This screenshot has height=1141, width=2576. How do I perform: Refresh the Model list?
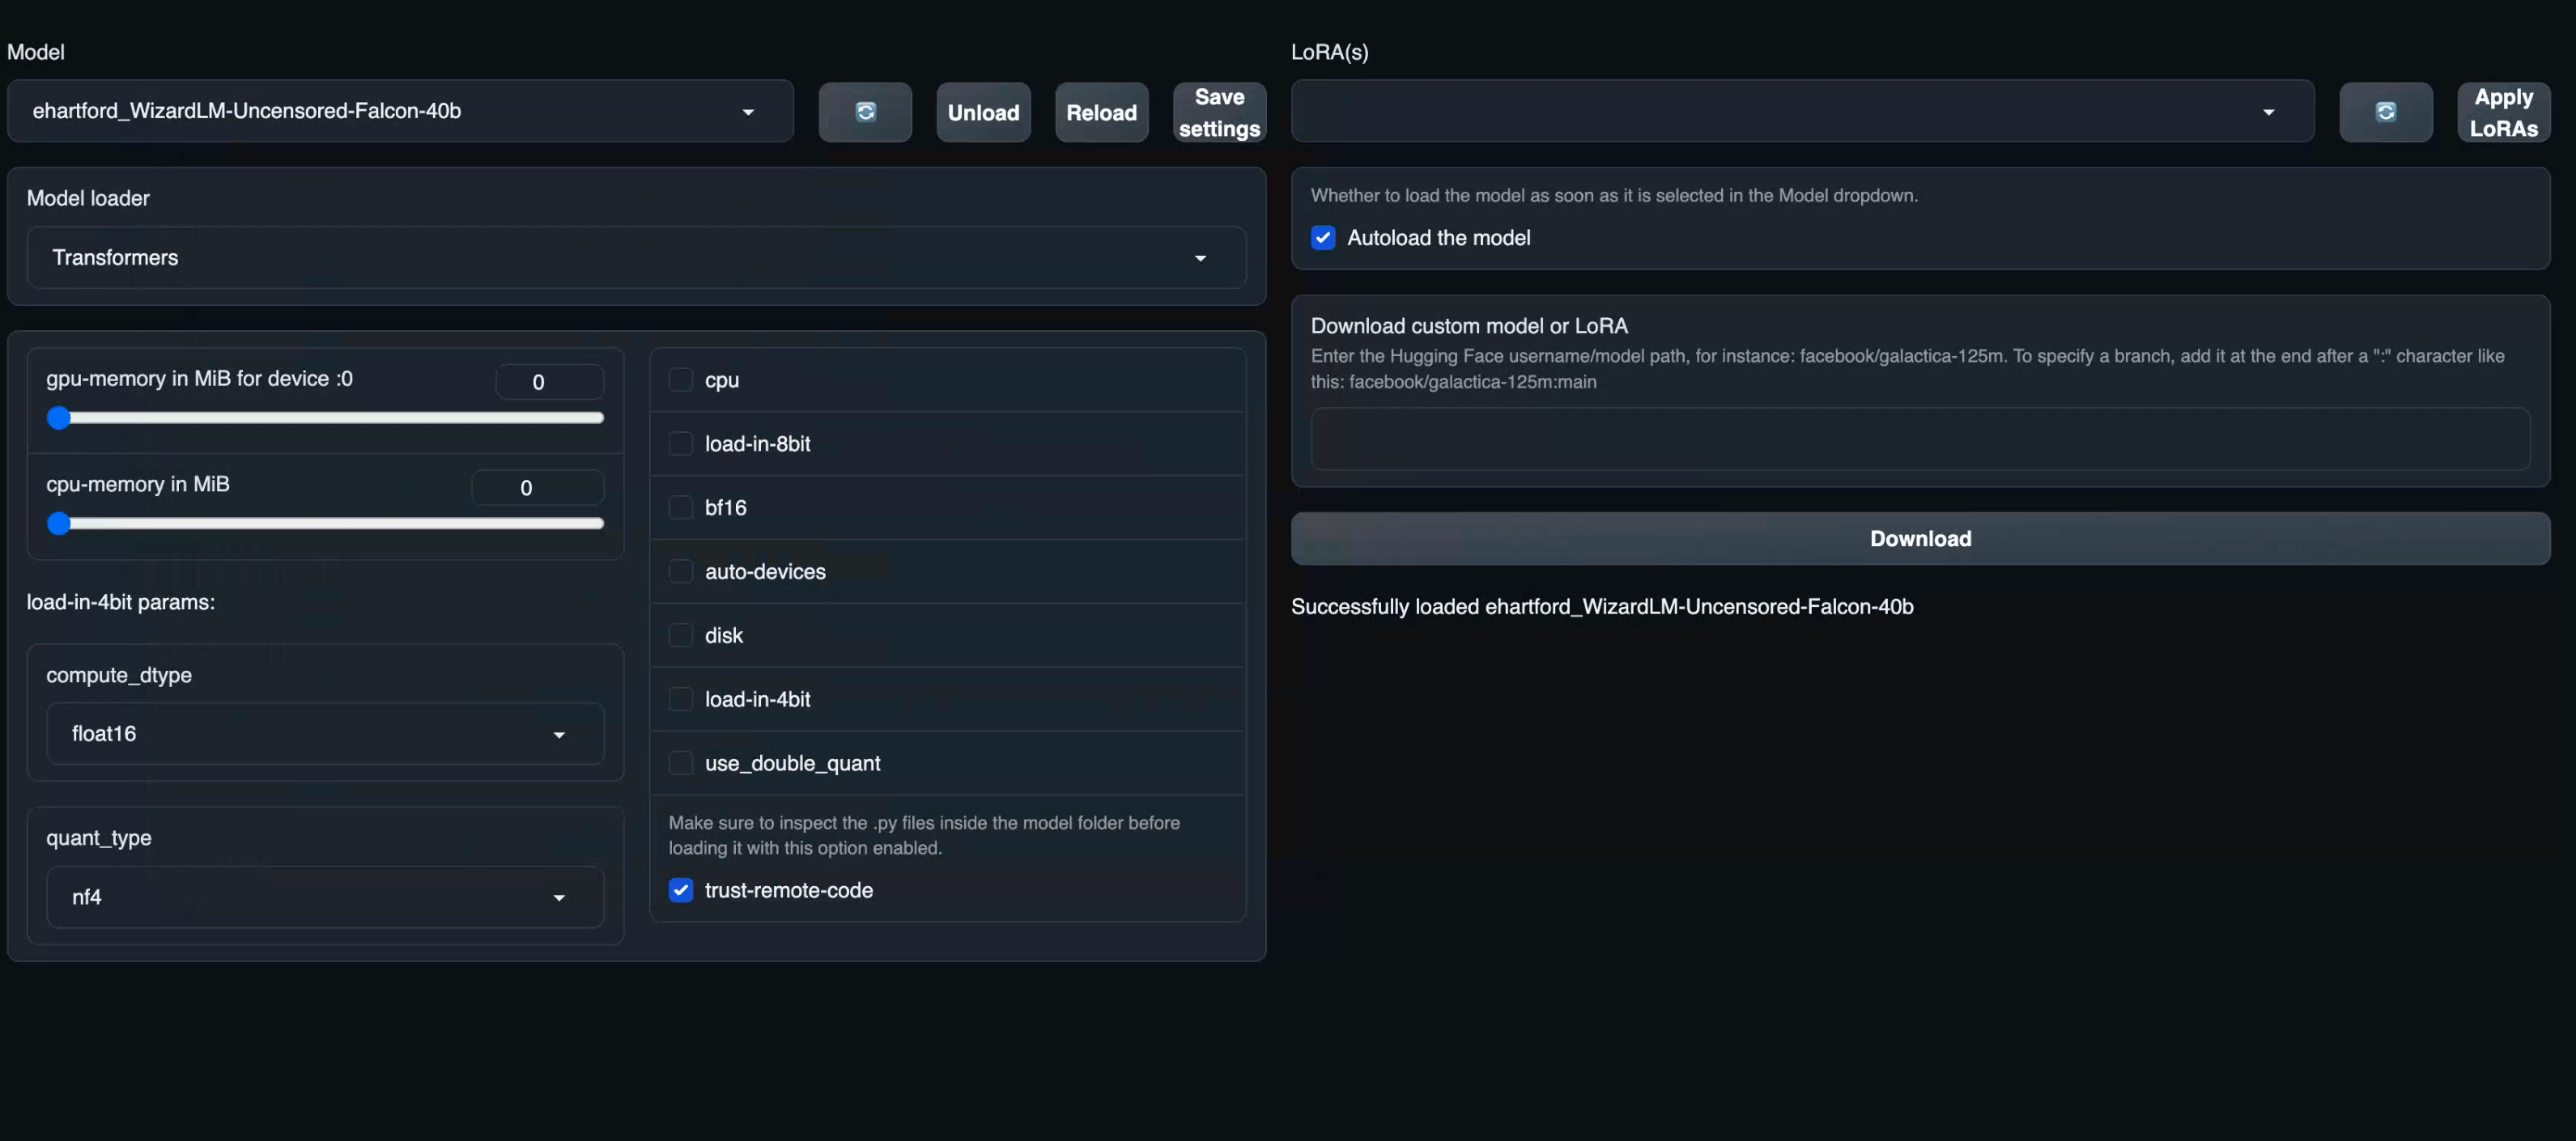865,112
